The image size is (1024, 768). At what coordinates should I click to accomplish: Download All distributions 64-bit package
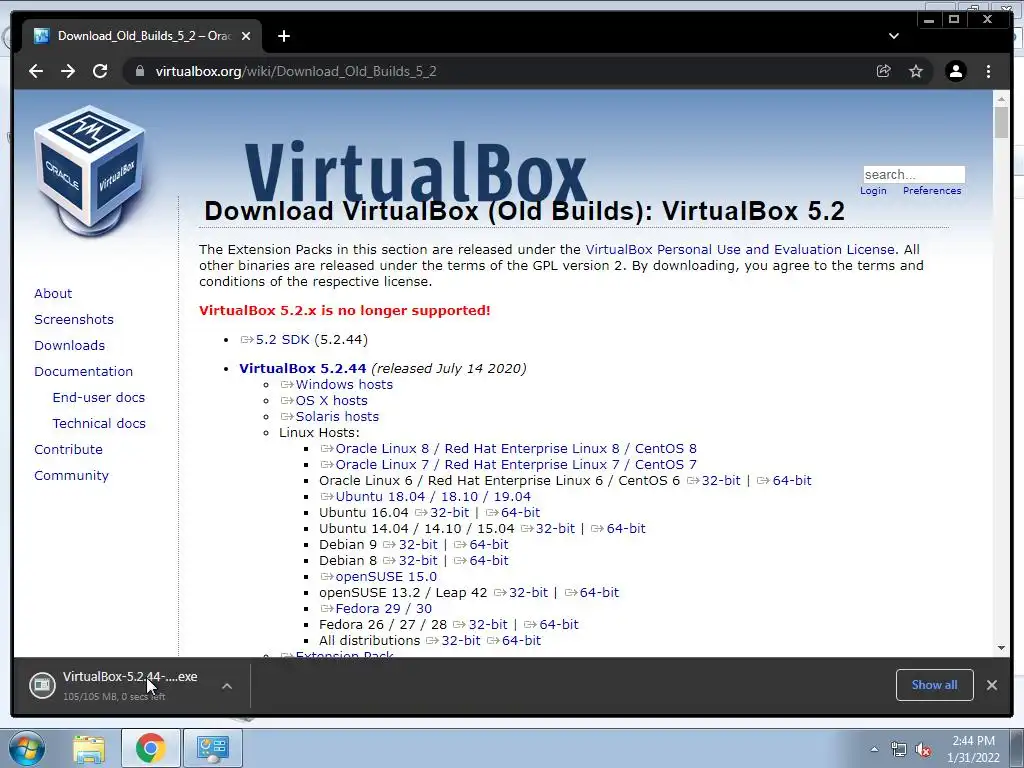pyautogui.click(x=514, y=641)
